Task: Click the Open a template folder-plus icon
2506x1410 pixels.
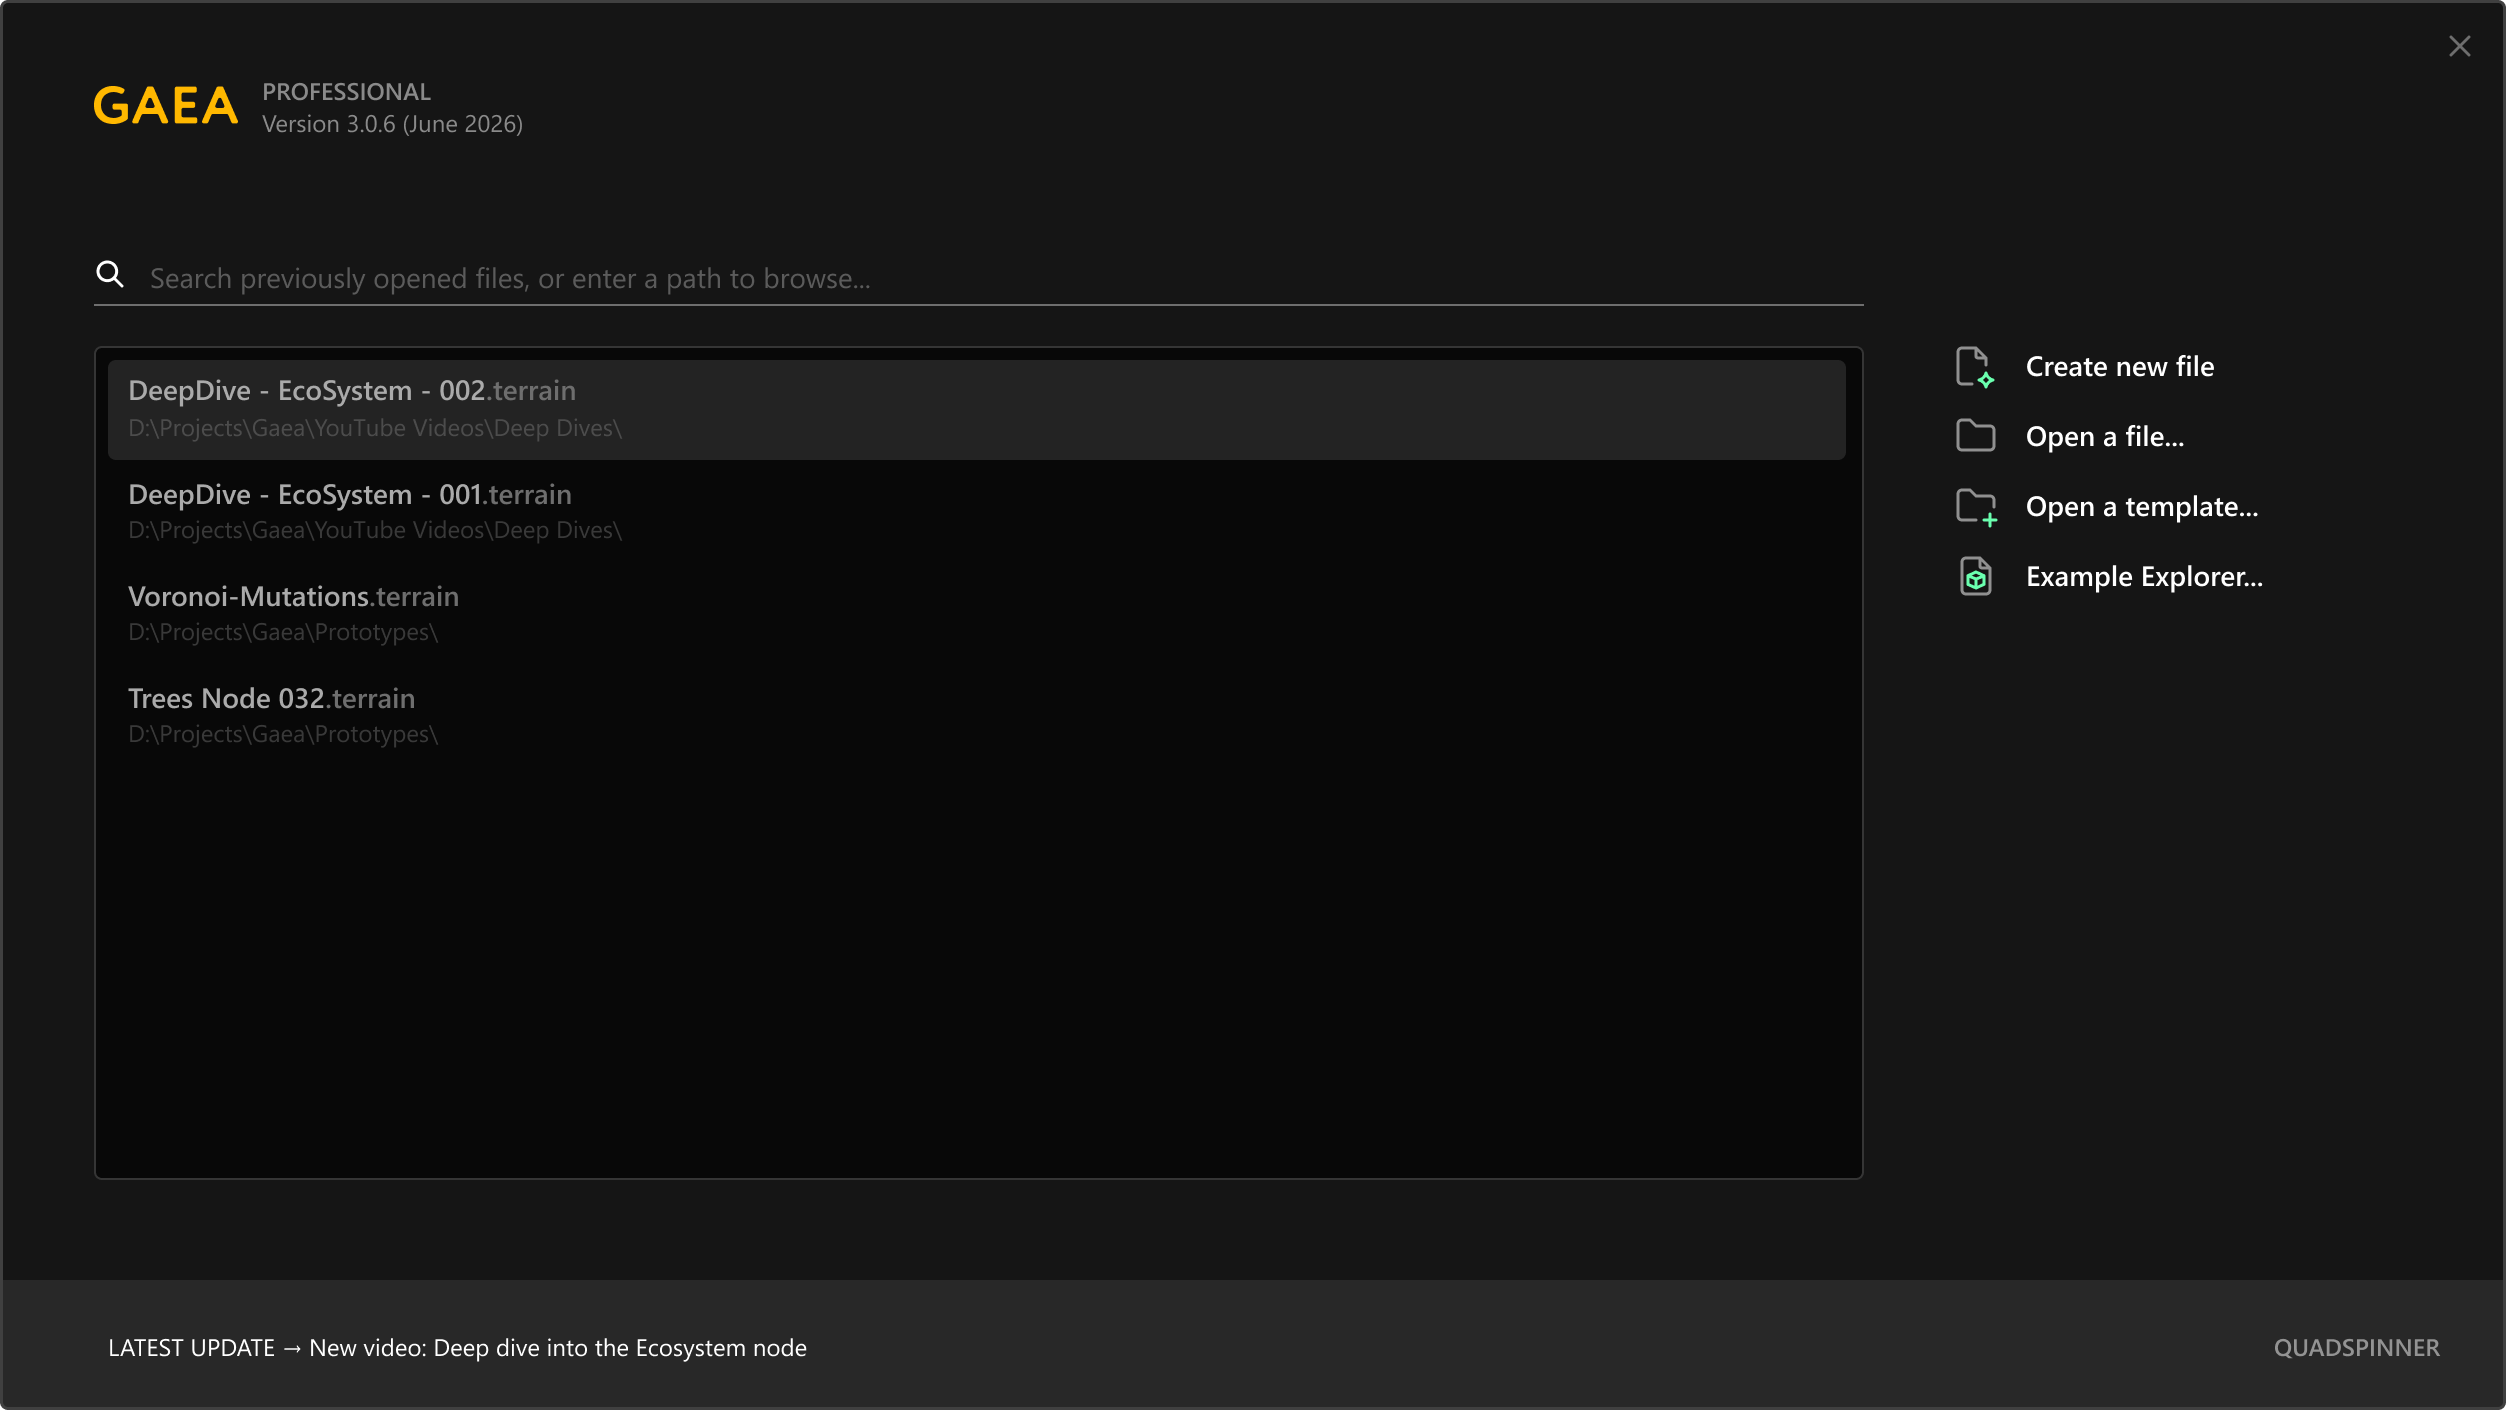Action: (1975, 507)
